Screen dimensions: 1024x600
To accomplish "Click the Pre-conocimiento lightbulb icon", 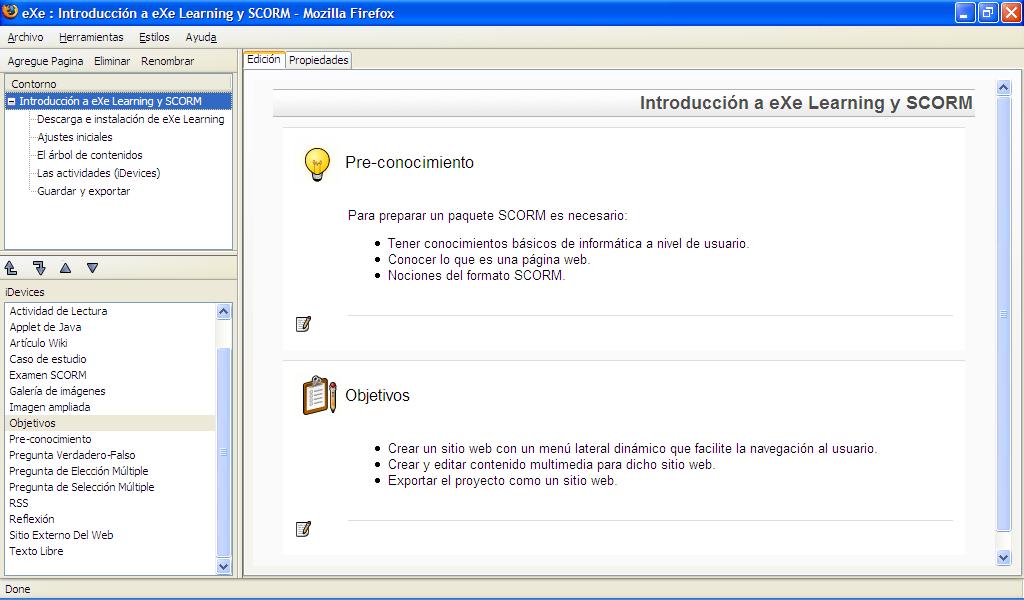I will 317,163.
